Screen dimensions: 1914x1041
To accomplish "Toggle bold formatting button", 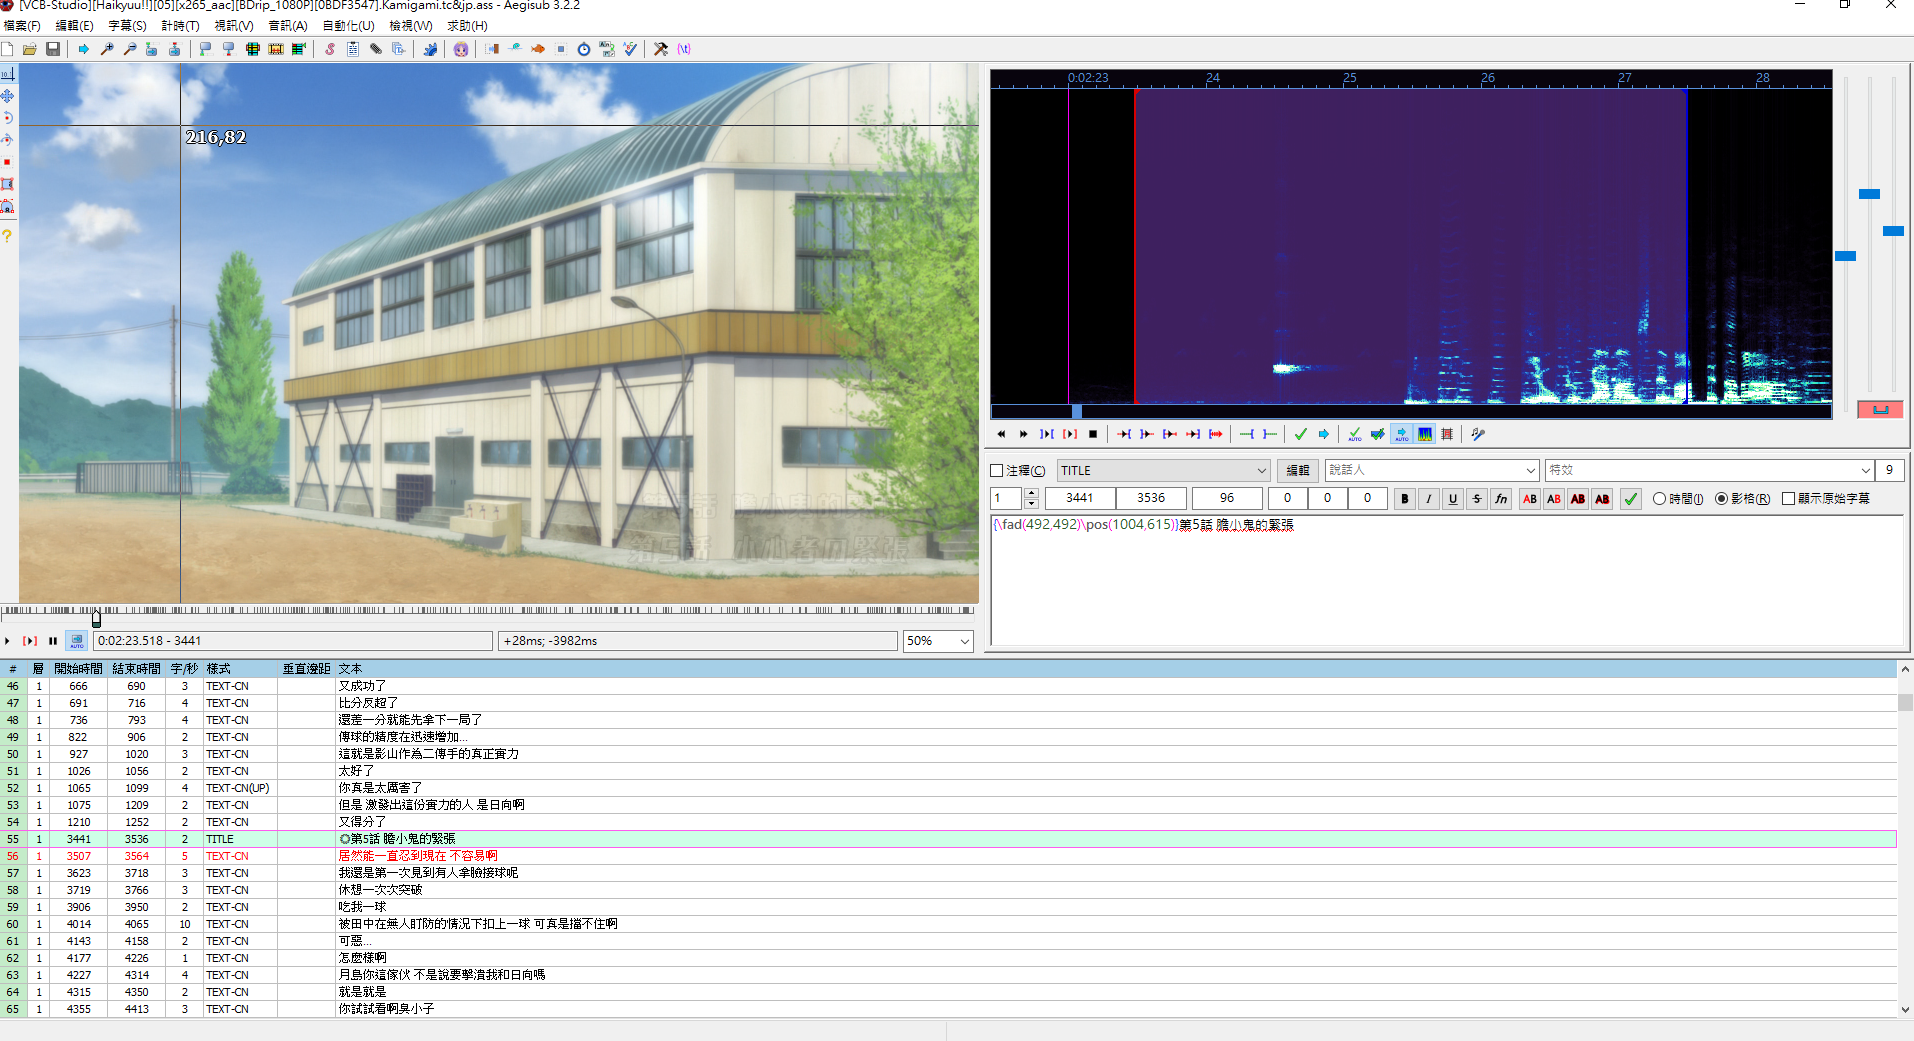I will click(1405, 499).
